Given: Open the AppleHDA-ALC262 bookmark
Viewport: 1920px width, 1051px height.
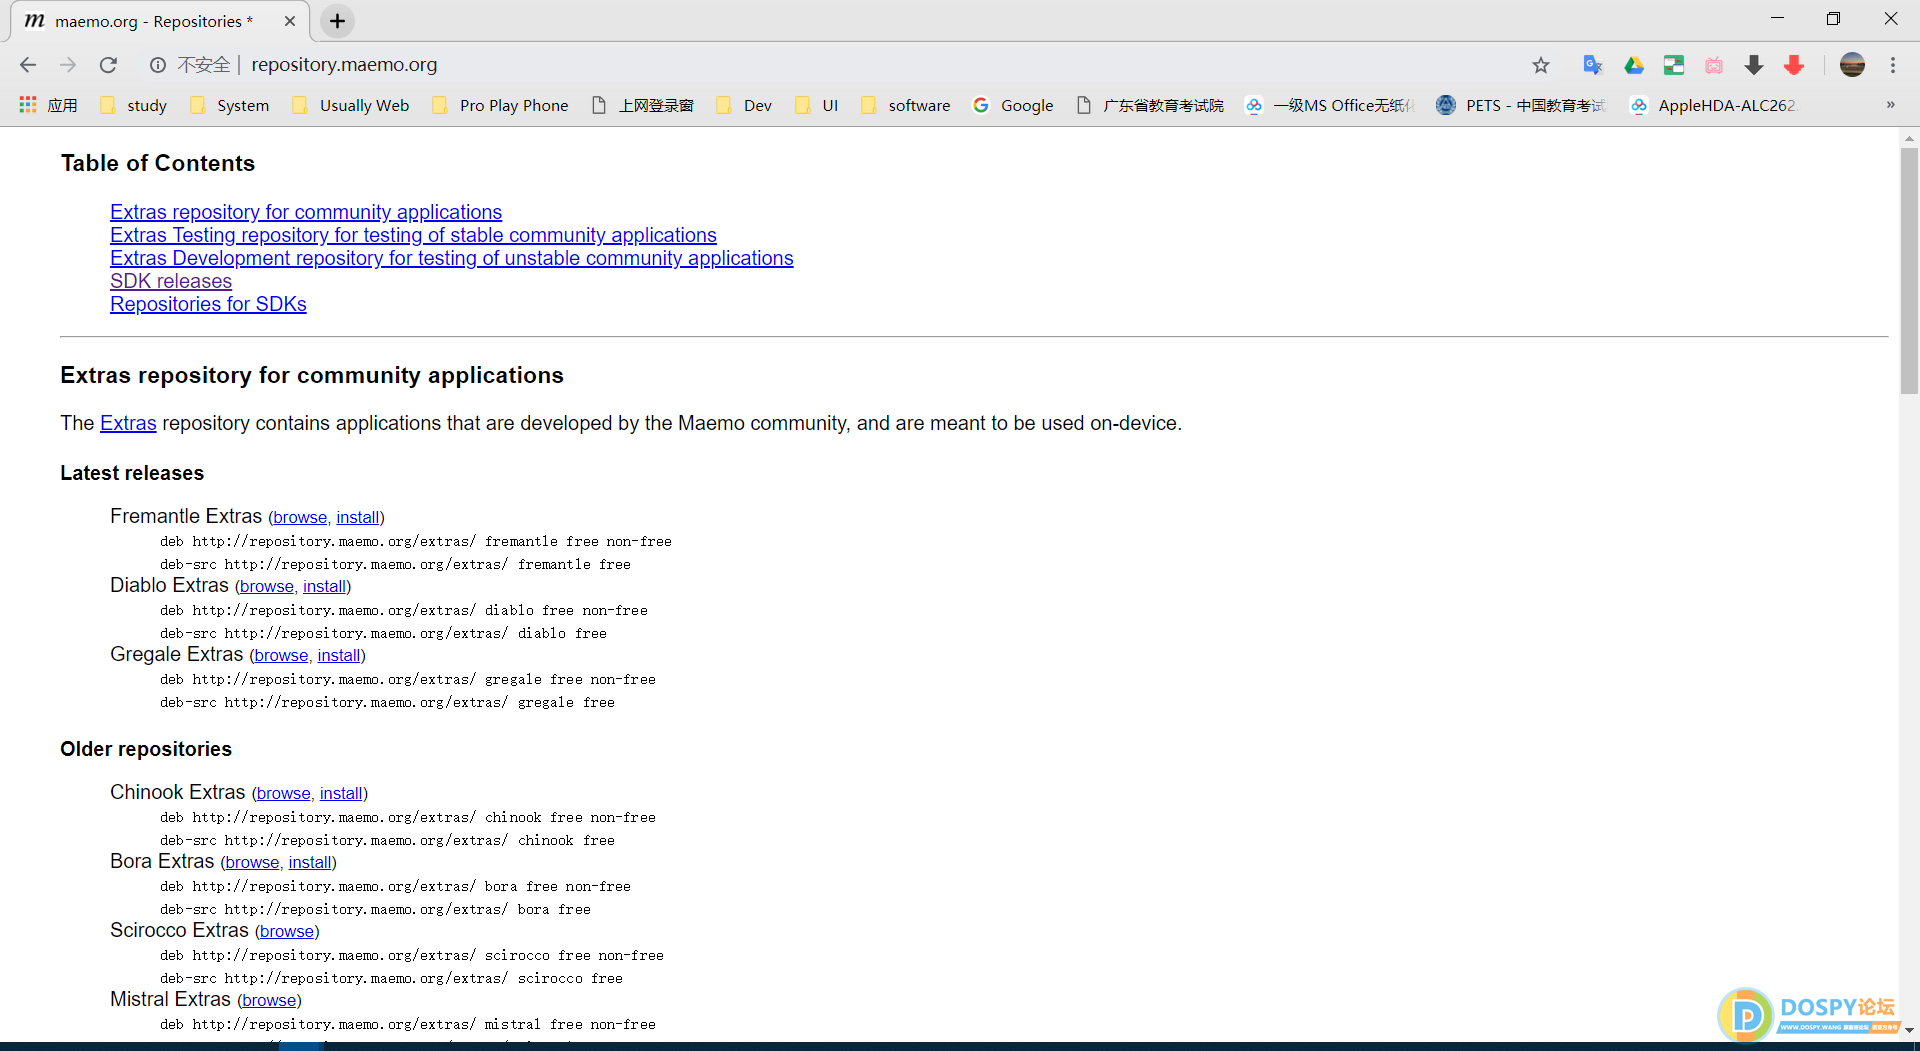Looking at the screenshot, I should [1714, 105].
